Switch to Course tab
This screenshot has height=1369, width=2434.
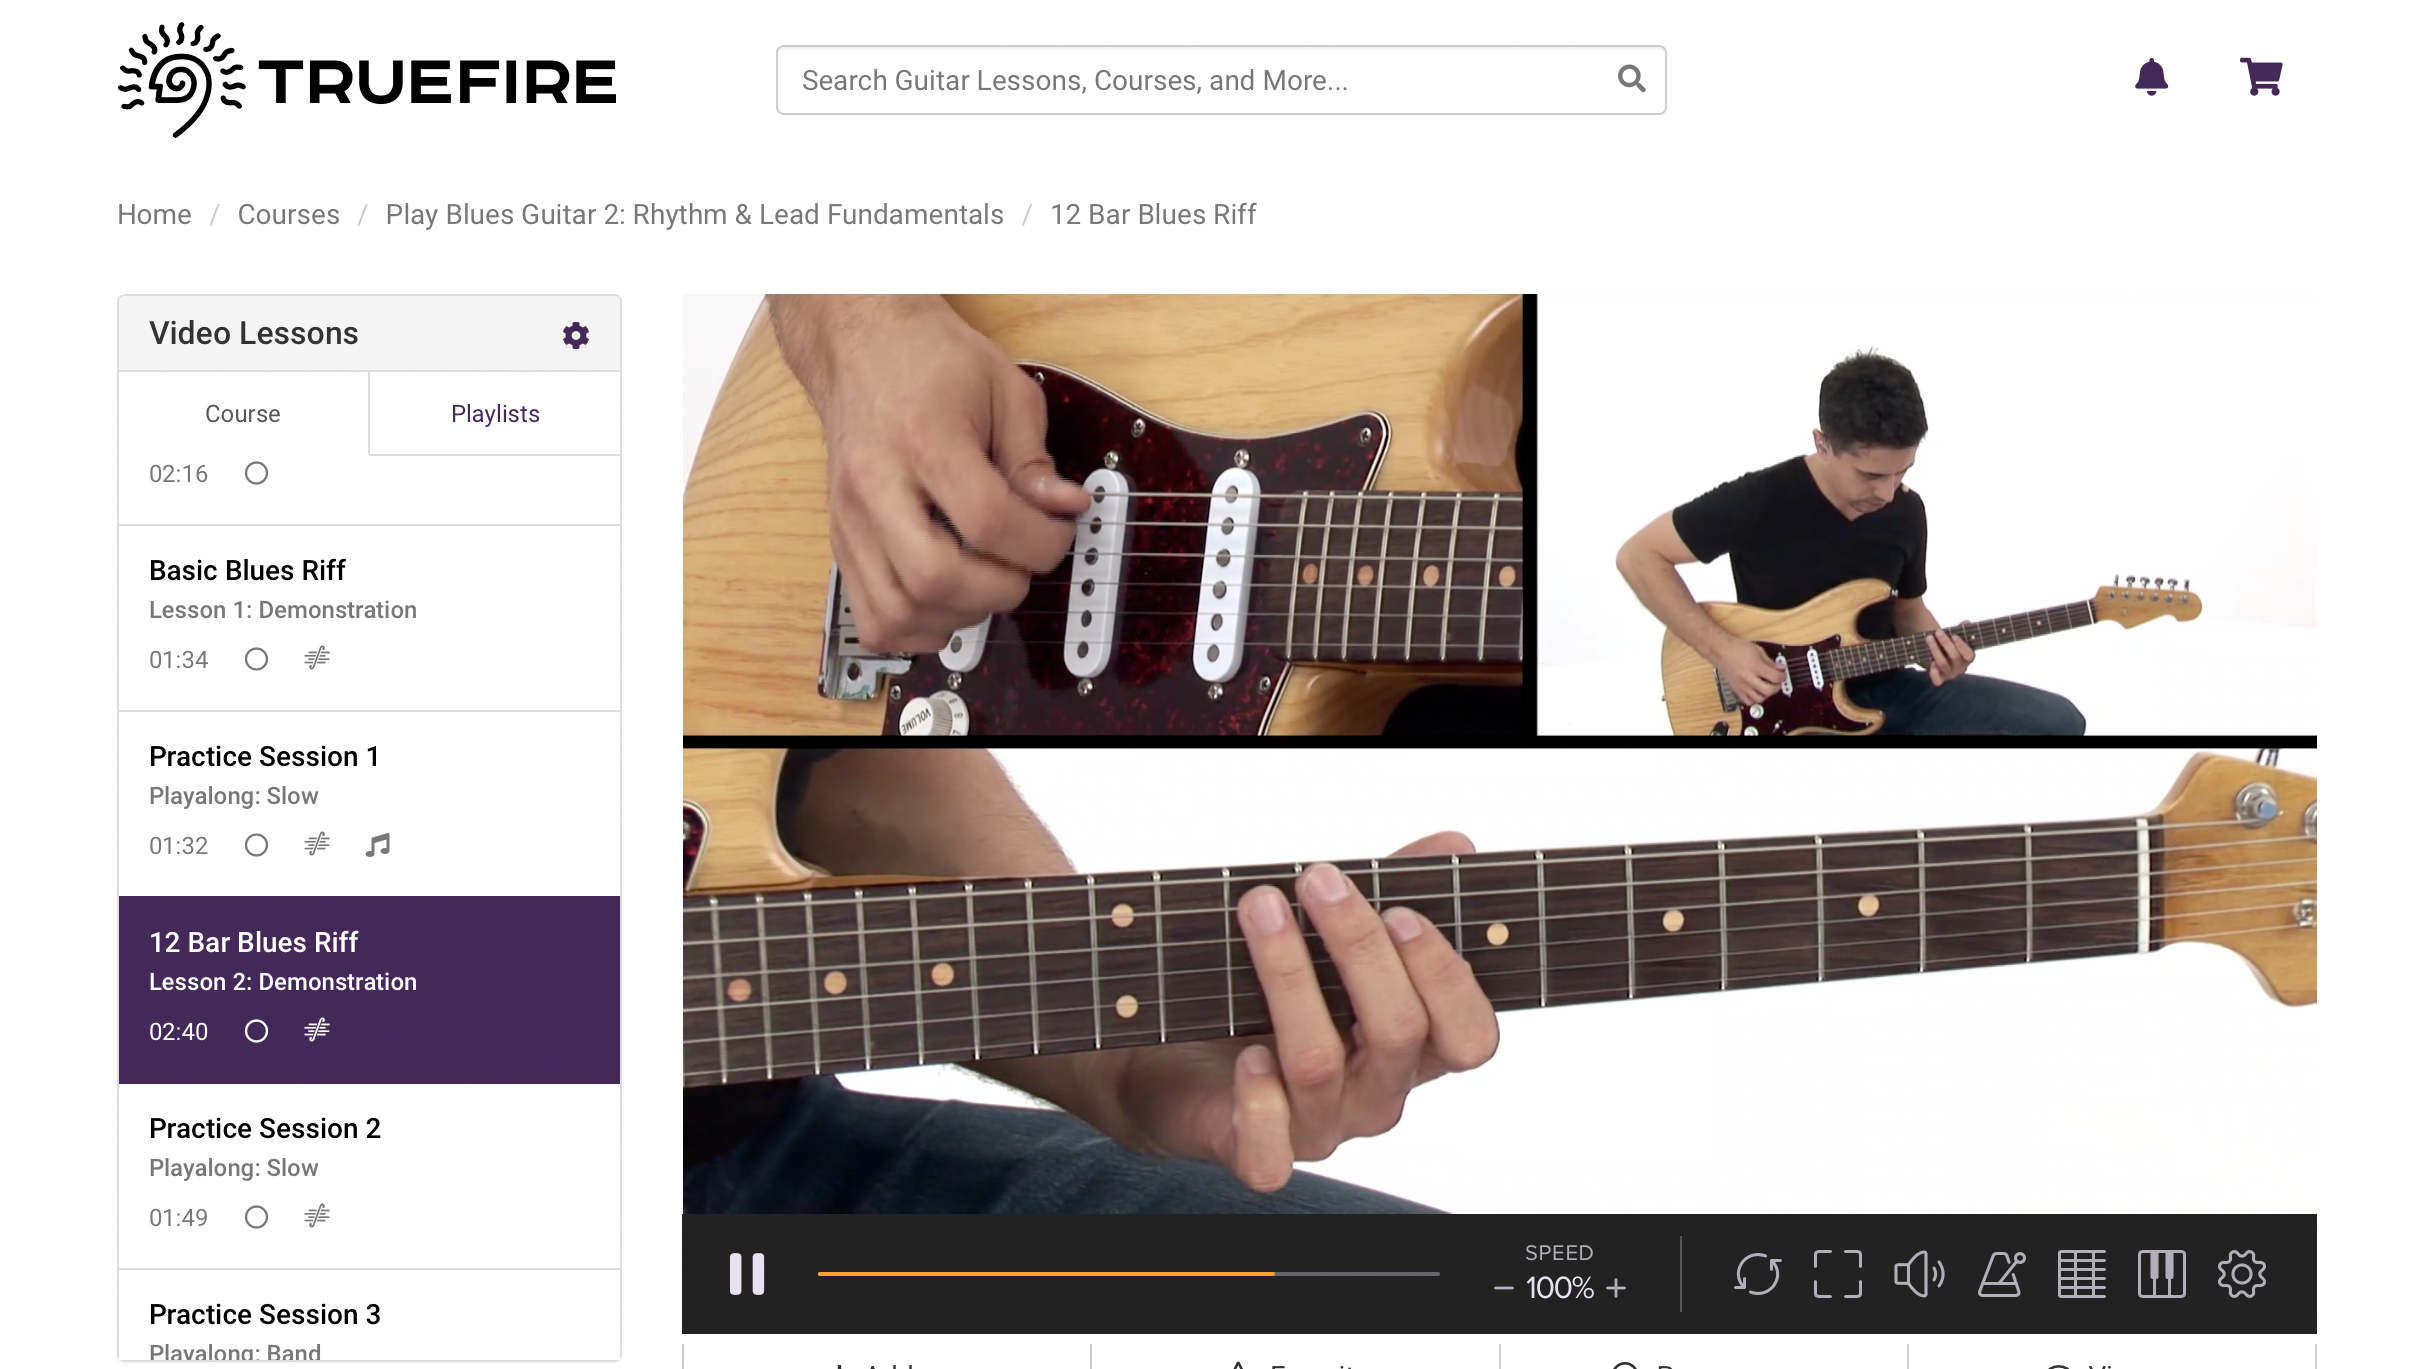tap(242, 413)
